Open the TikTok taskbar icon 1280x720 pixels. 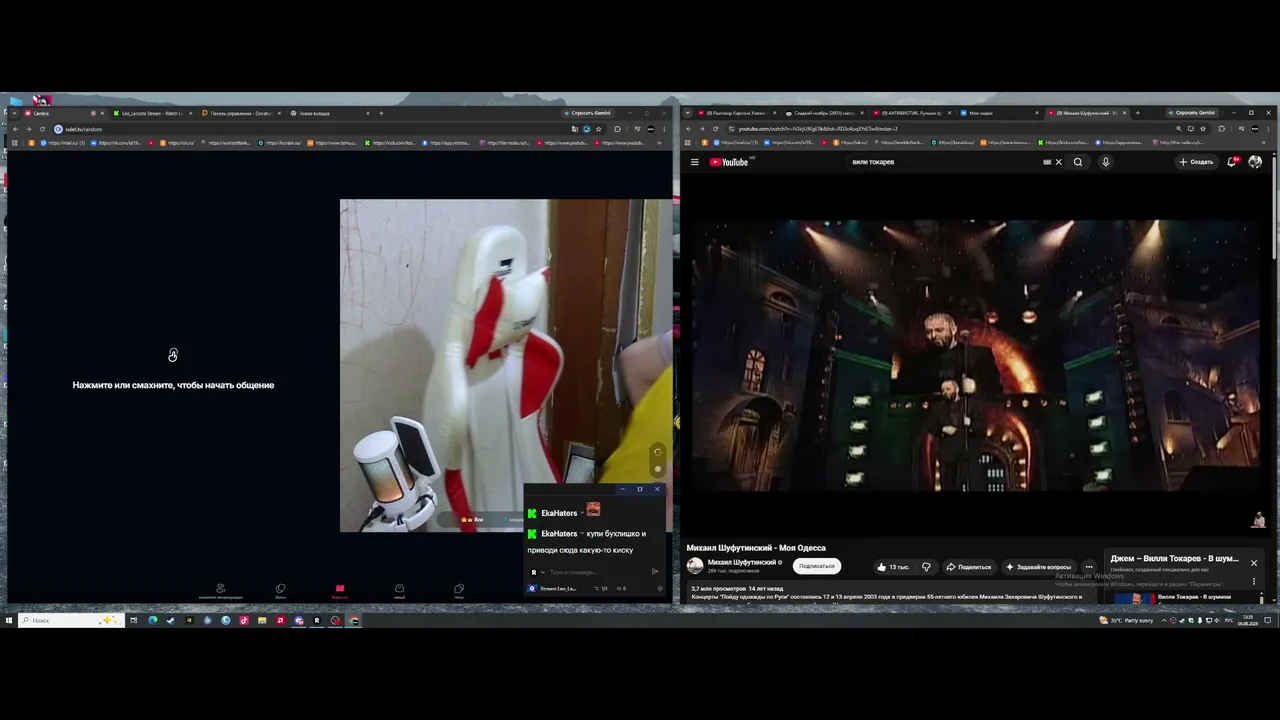point(244,620)
